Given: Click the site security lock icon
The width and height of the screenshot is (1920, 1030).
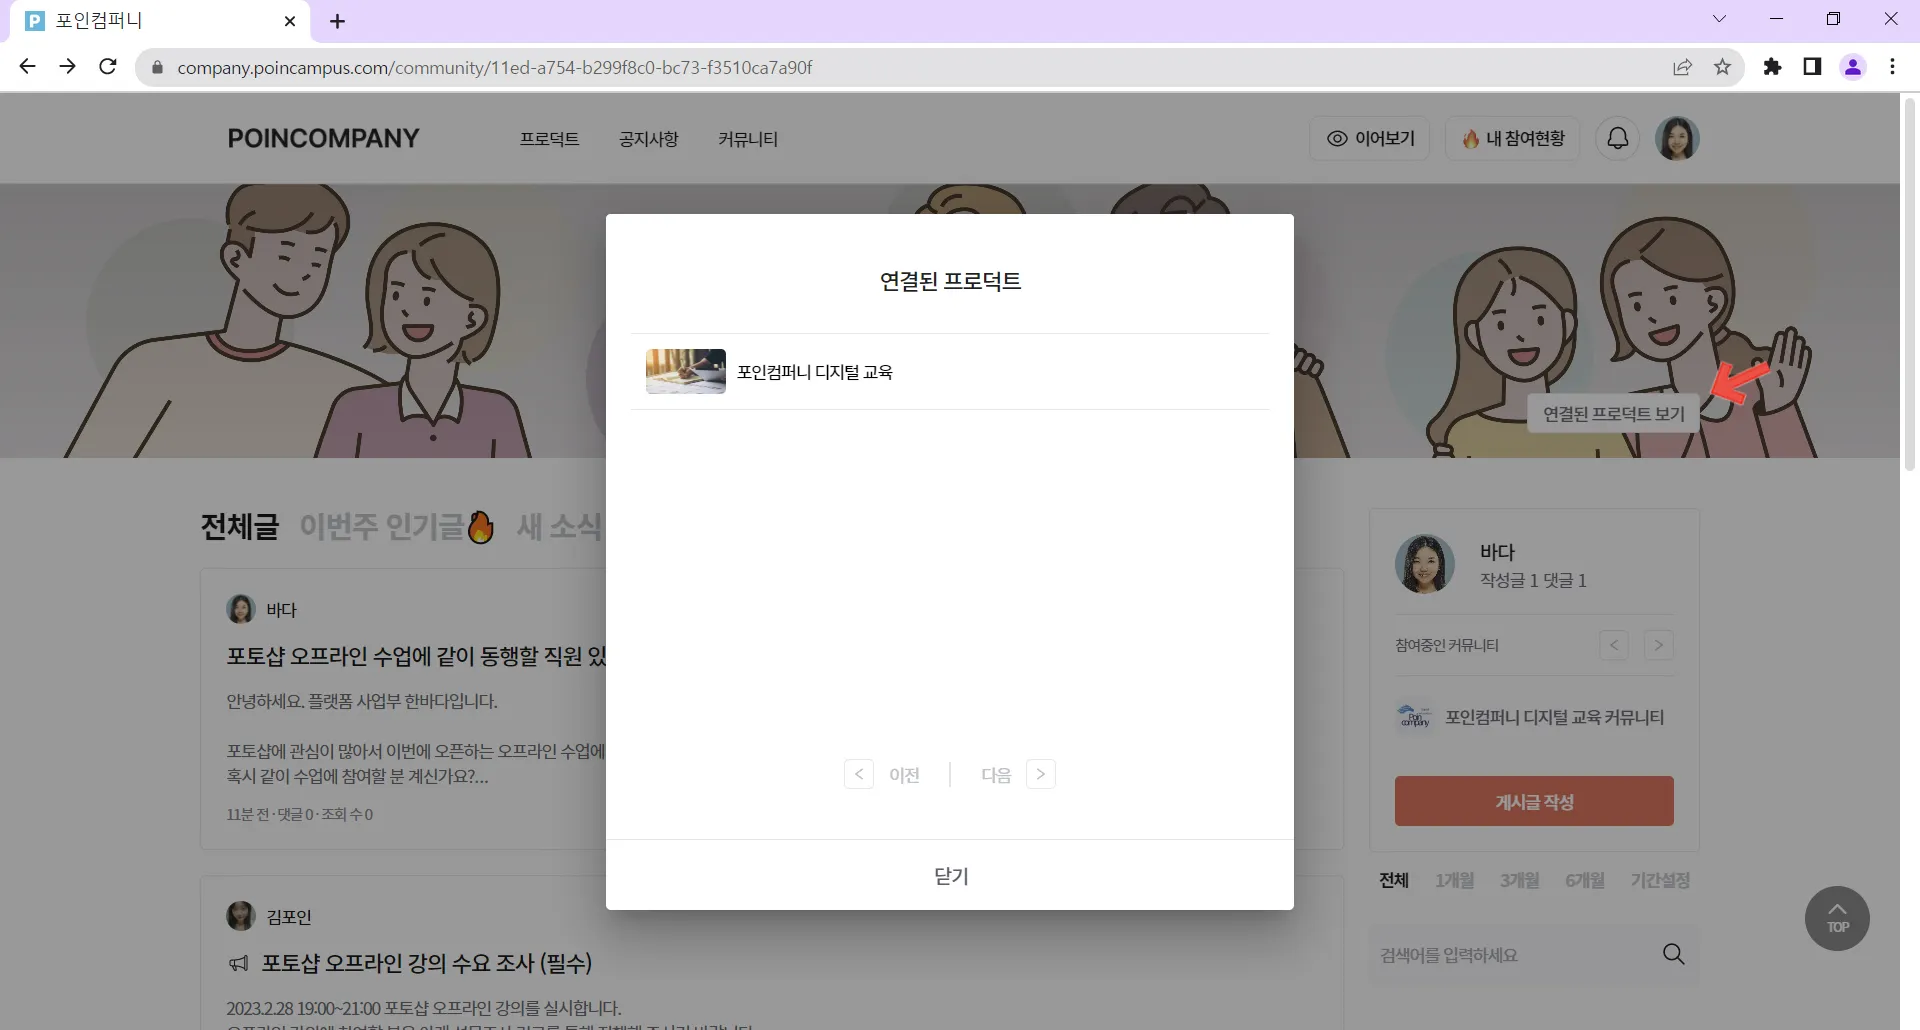Looking at the screenshot, I should [x=157, y=67].
